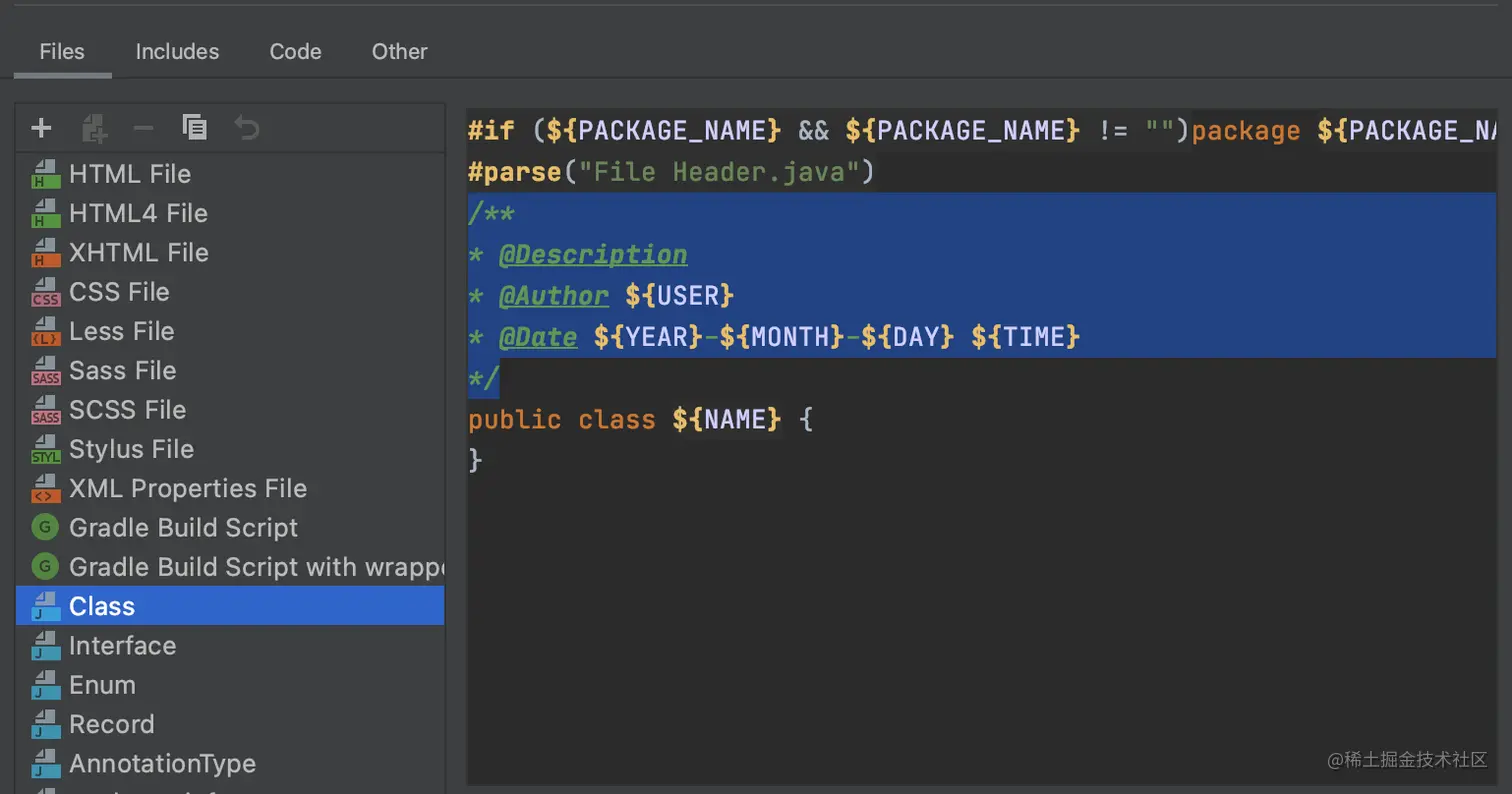
Task: Click Gradle Build Script with wrapper icon
Action: point(45,567)
